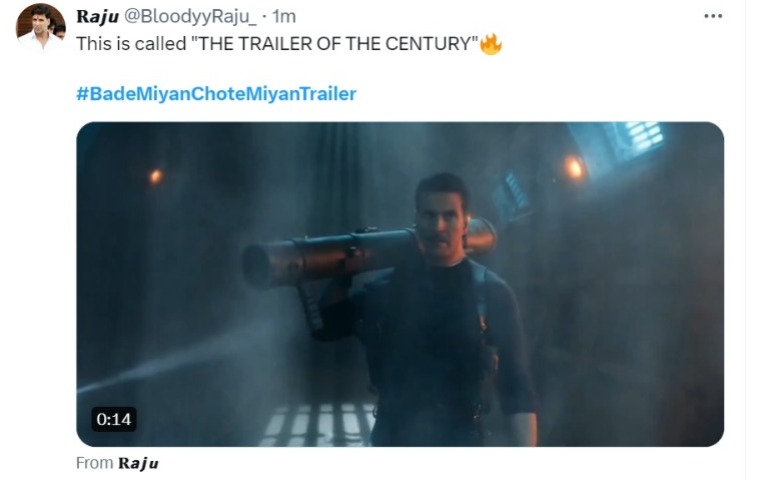Screen dimensions: 766x480
Task: Open Raju's profile from the 'From Raju' credit
Action: coord(138,463)
